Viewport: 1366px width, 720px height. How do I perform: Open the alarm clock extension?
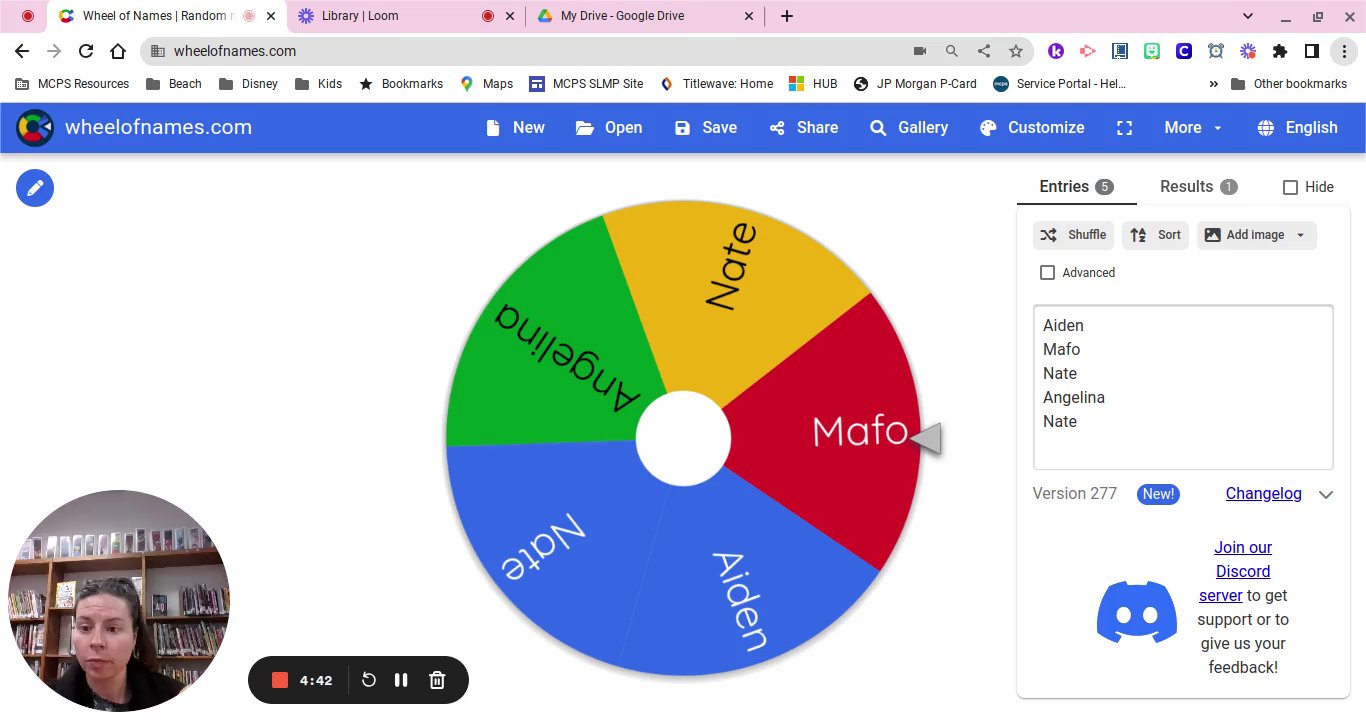(1216, 51)
